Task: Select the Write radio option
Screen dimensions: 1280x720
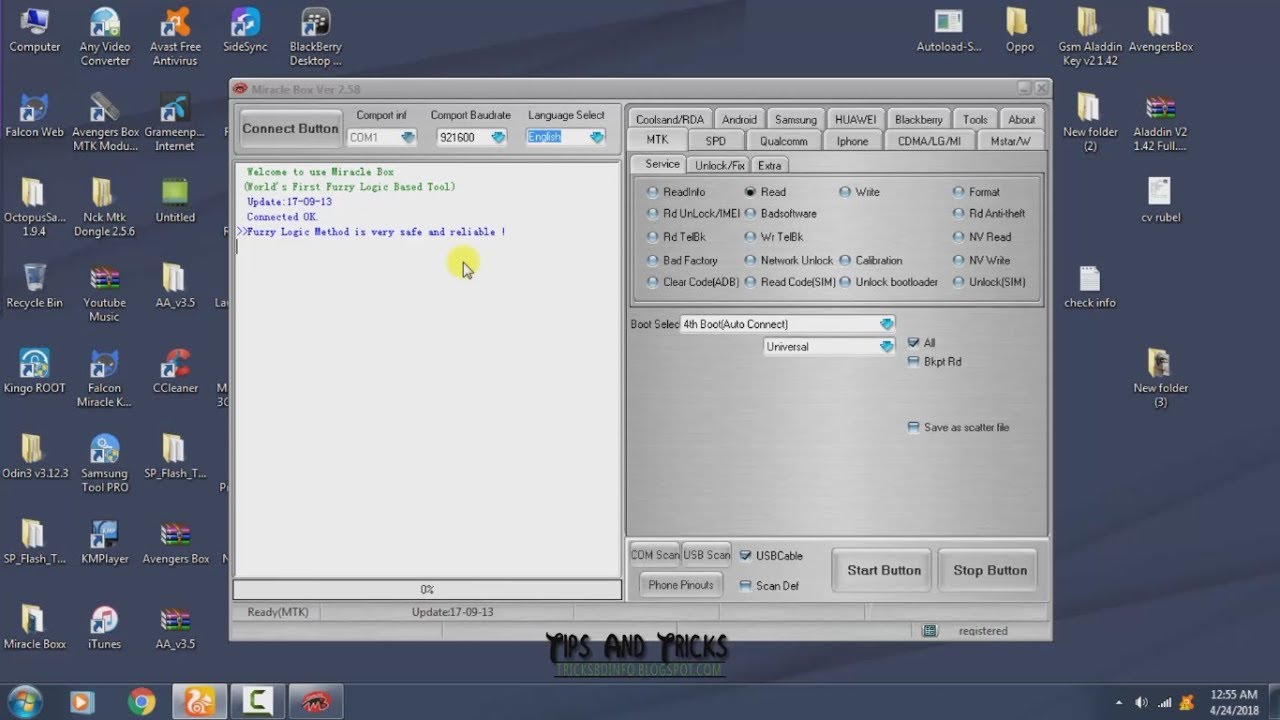Action: tap(860, 192)
